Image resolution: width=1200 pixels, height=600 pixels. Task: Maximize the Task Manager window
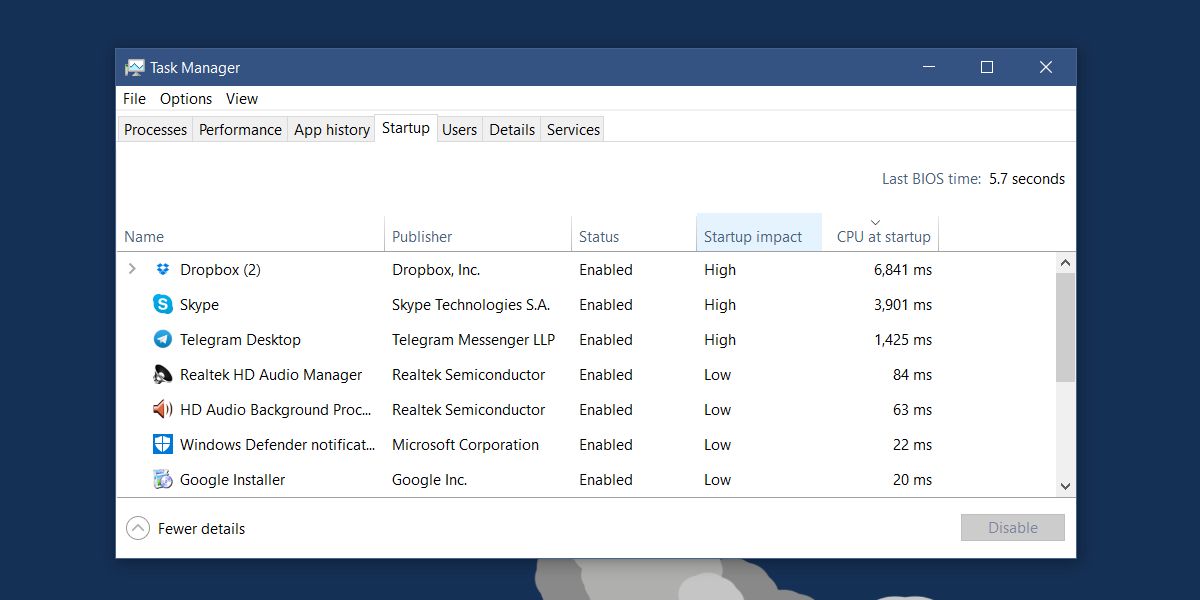click(x=987, y=68)
